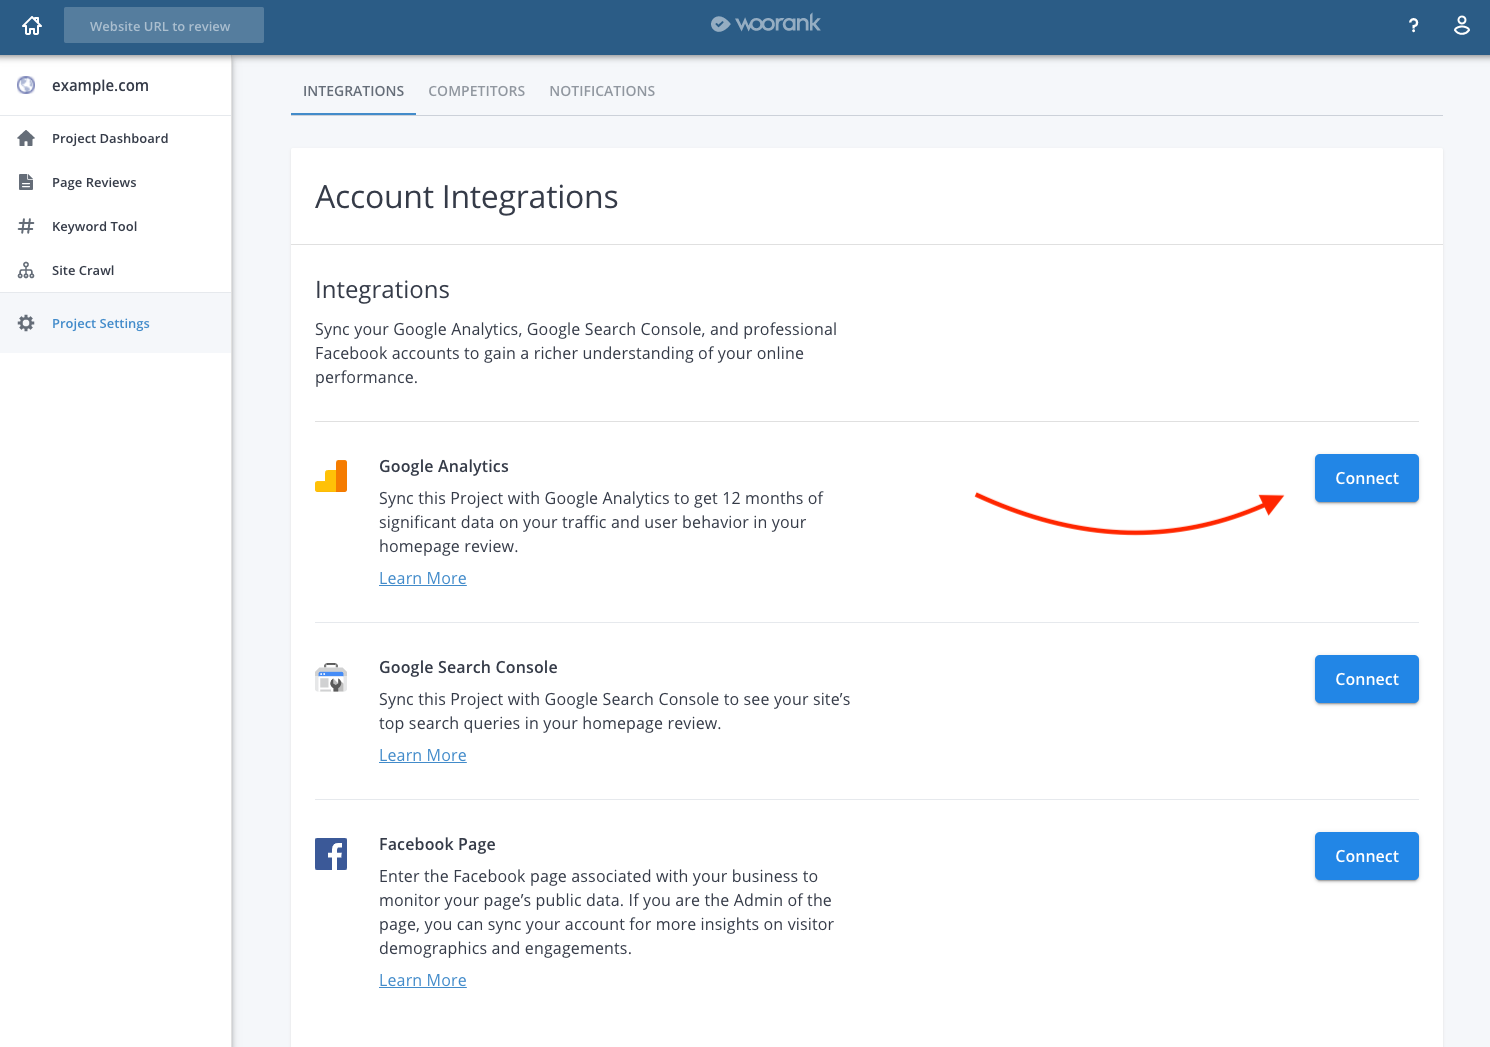Select the example.com project name
Viewport: 1490px width, 1047px height.
100,85
